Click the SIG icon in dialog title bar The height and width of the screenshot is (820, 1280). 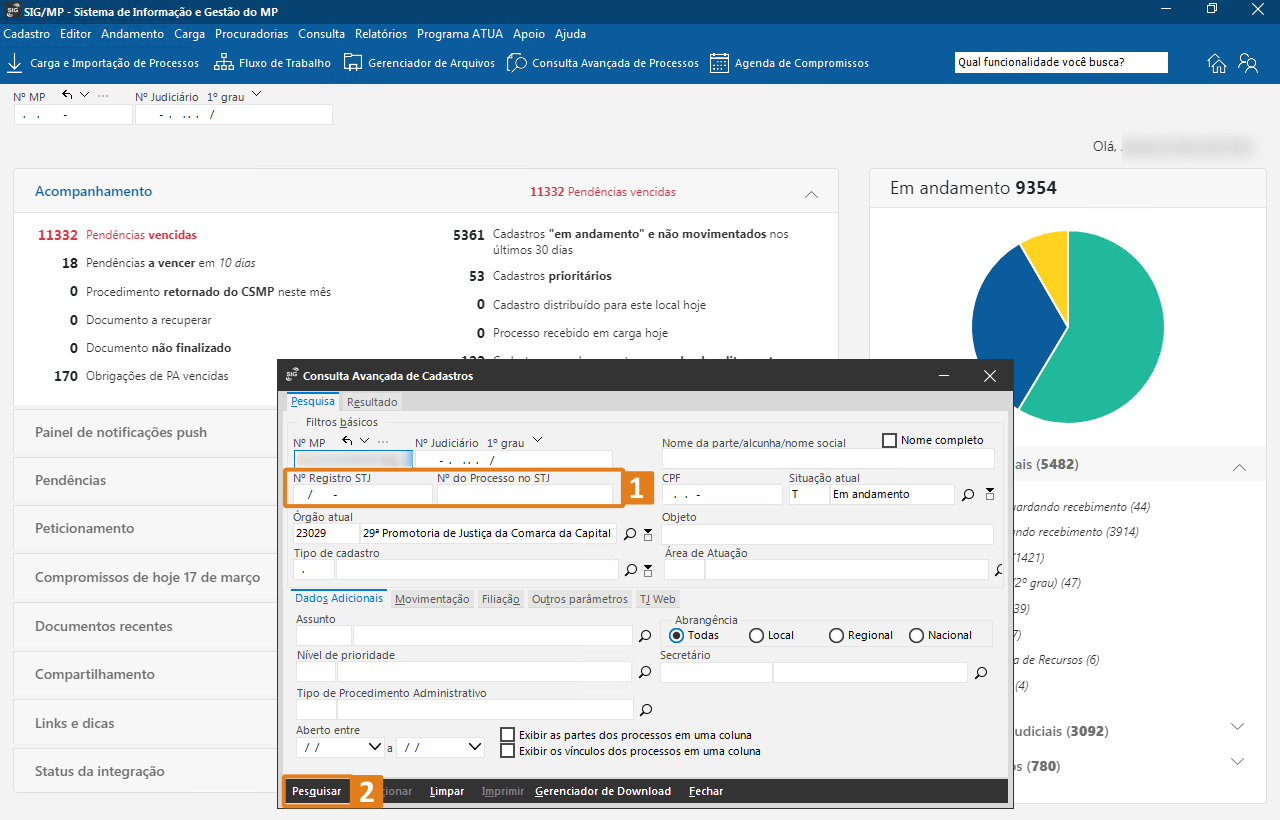292,375
